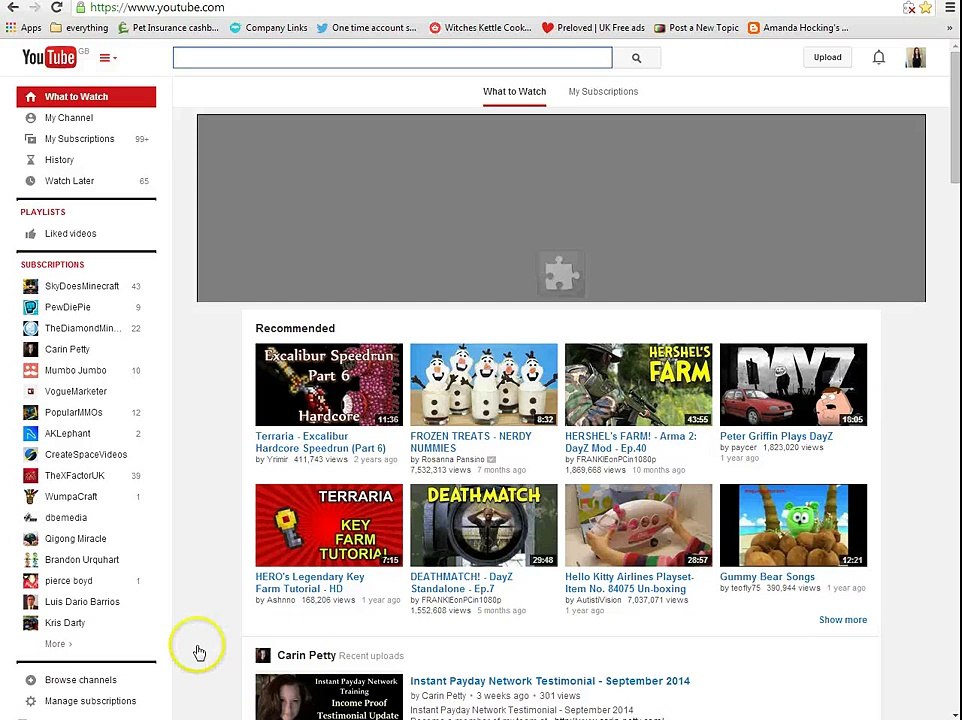This screenshot has width=962, height=720.
Task: Open the account avatar menu
Action: [x=915, y=58]
